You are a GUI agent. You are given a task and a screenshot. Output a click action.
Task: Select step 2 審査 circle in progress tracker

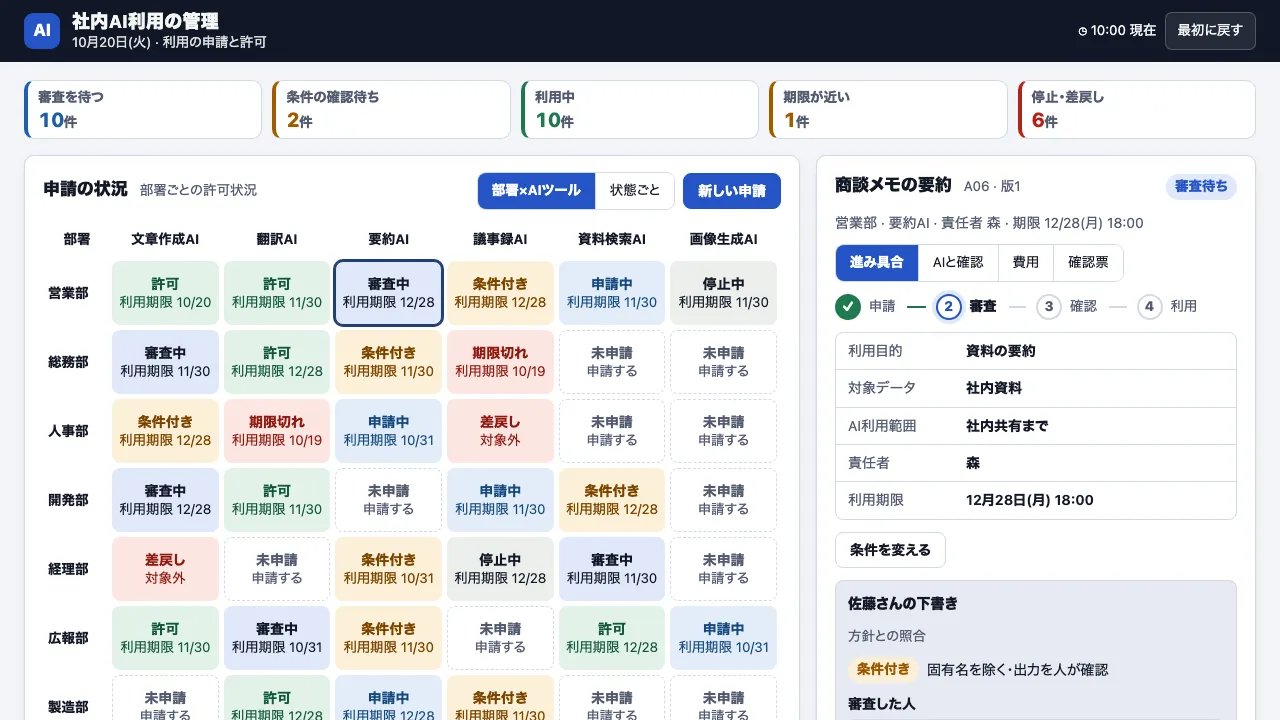coord(949,306)
